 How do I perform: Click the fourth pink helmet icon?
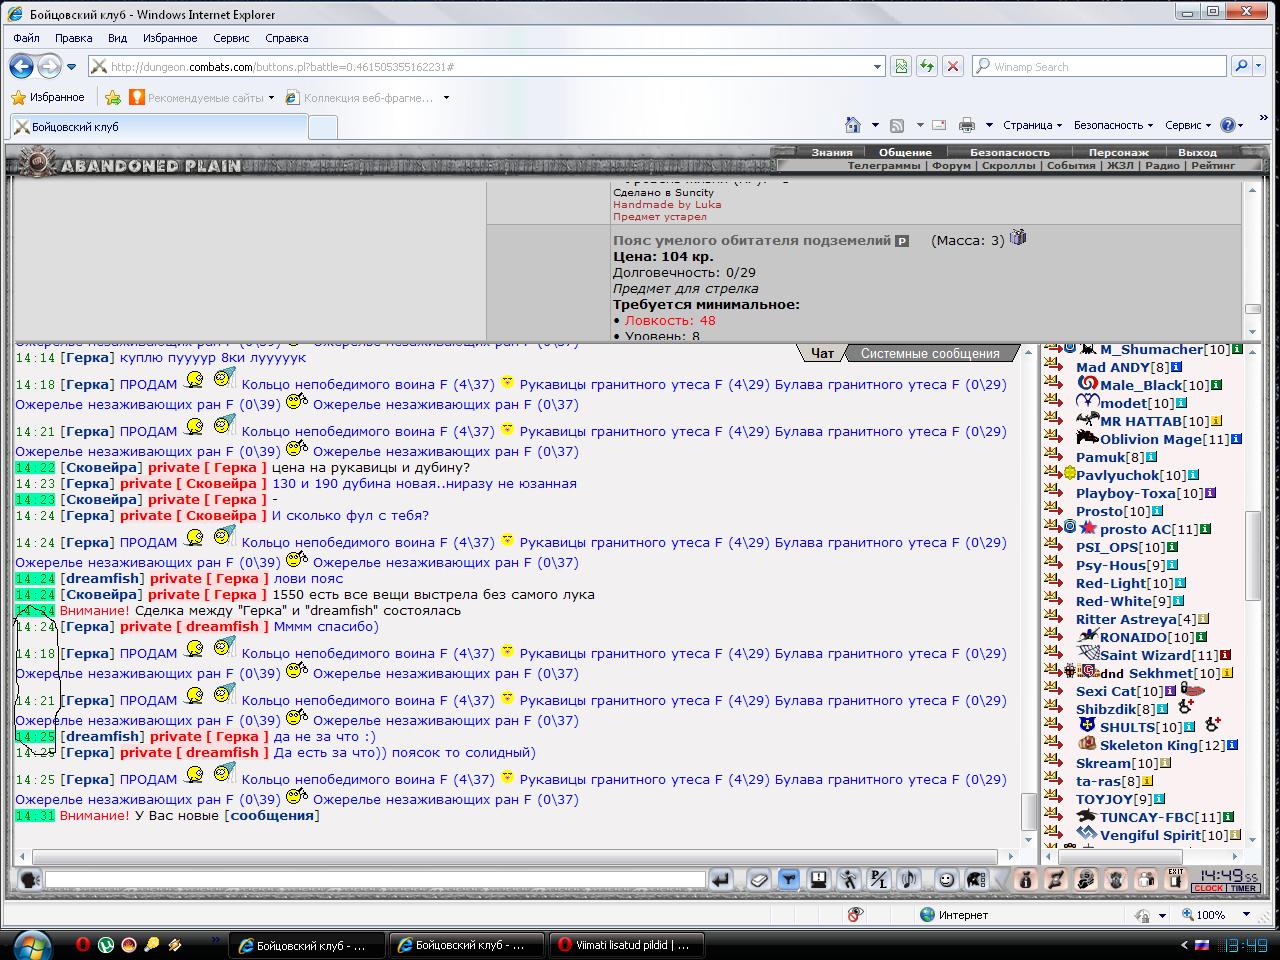pyautogui.click(x=1116, y=880)
